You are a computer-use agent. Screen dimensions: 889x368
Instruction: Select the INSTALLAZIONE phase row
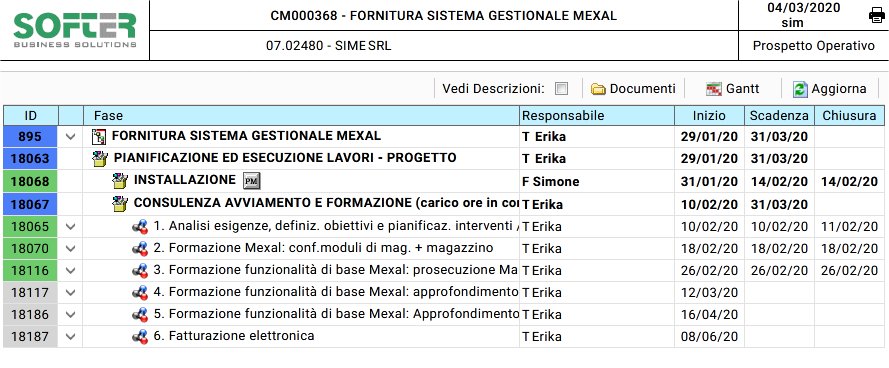click(440, 181)
